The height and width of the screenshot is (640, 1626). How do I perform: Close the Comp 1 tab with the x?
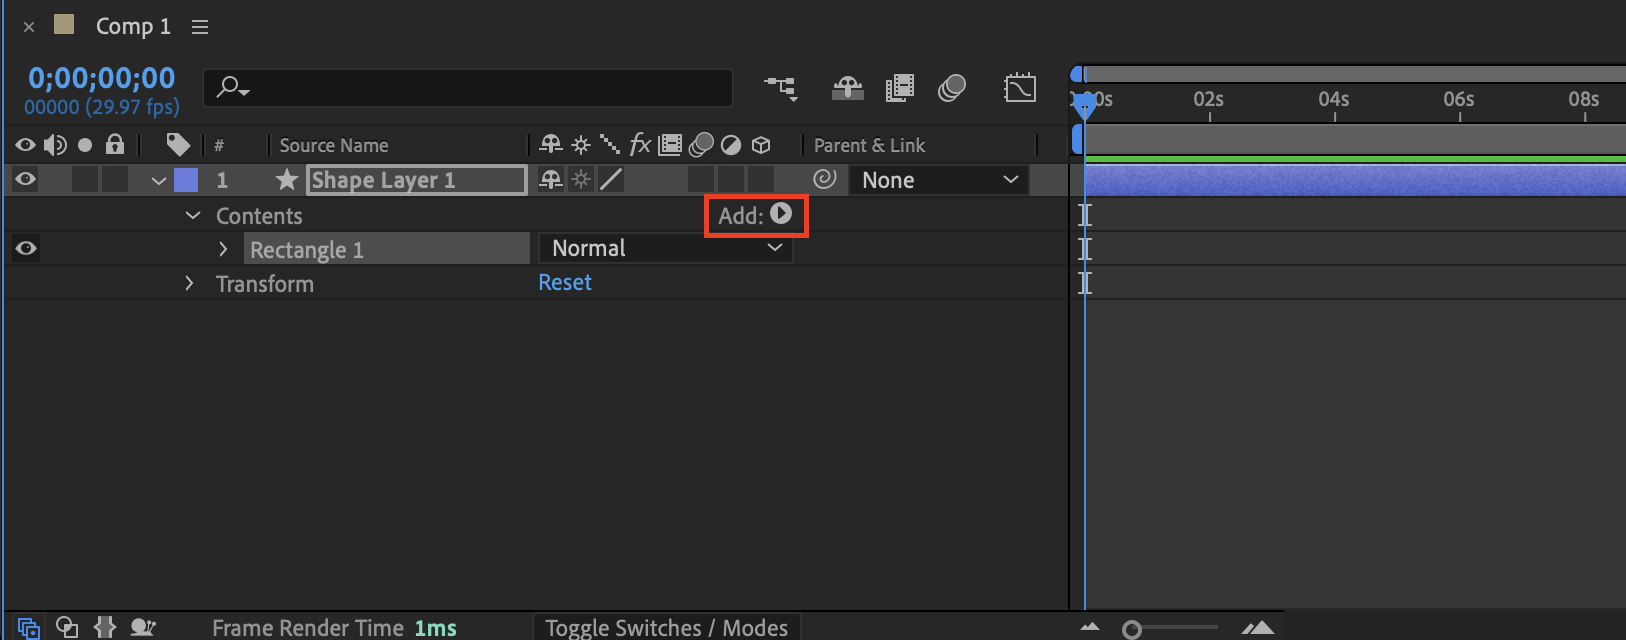(x=29, y=27)
